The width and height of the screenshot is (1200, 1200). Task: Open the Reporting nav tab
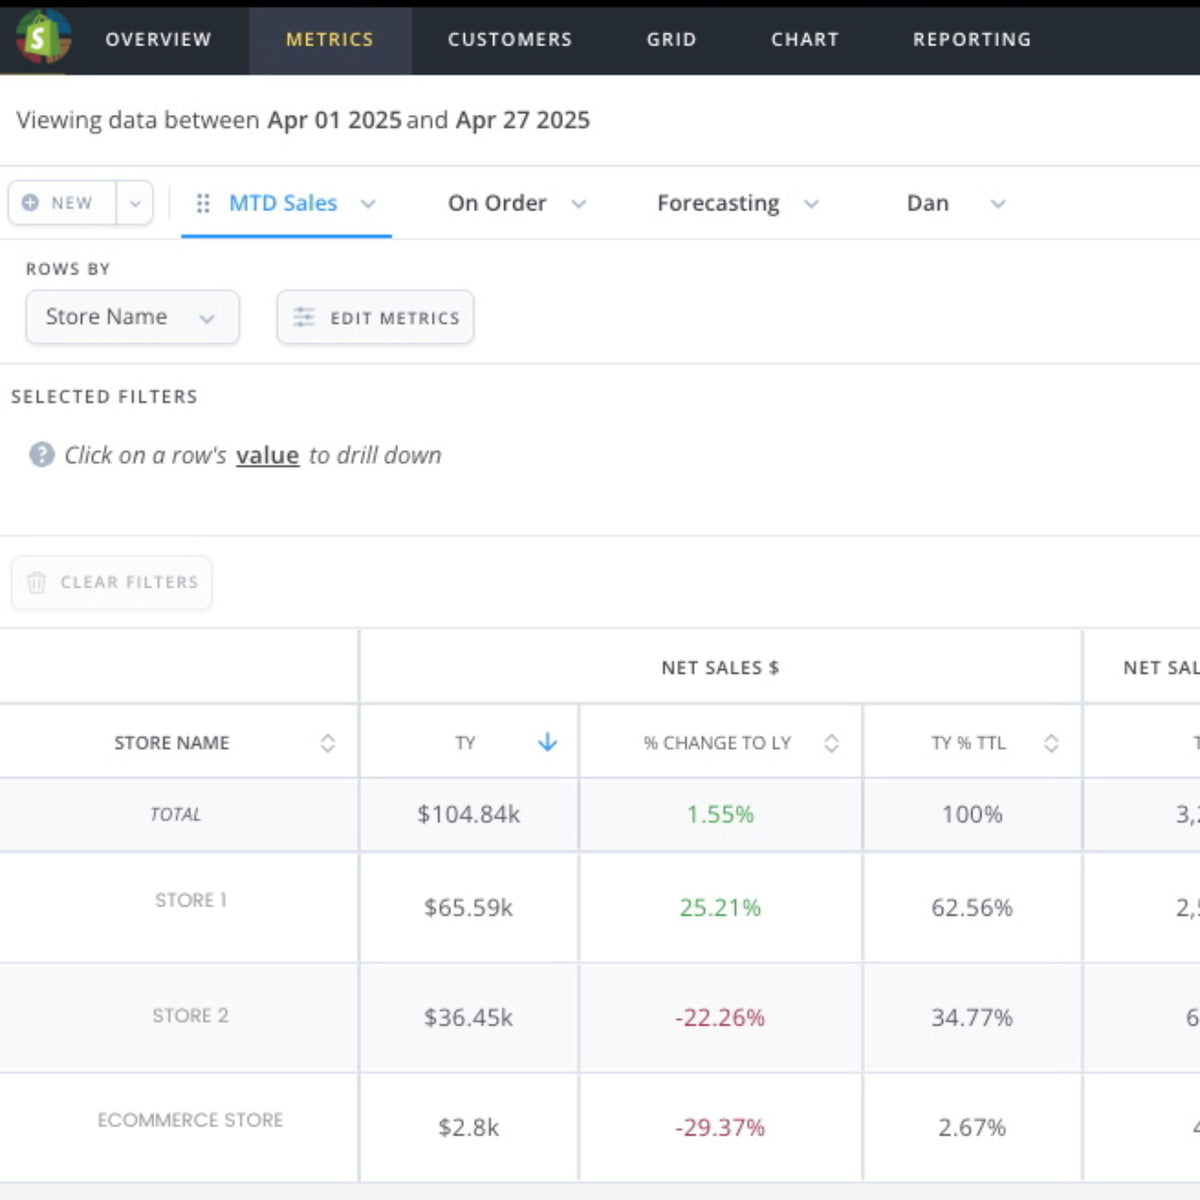click(972, 39)
